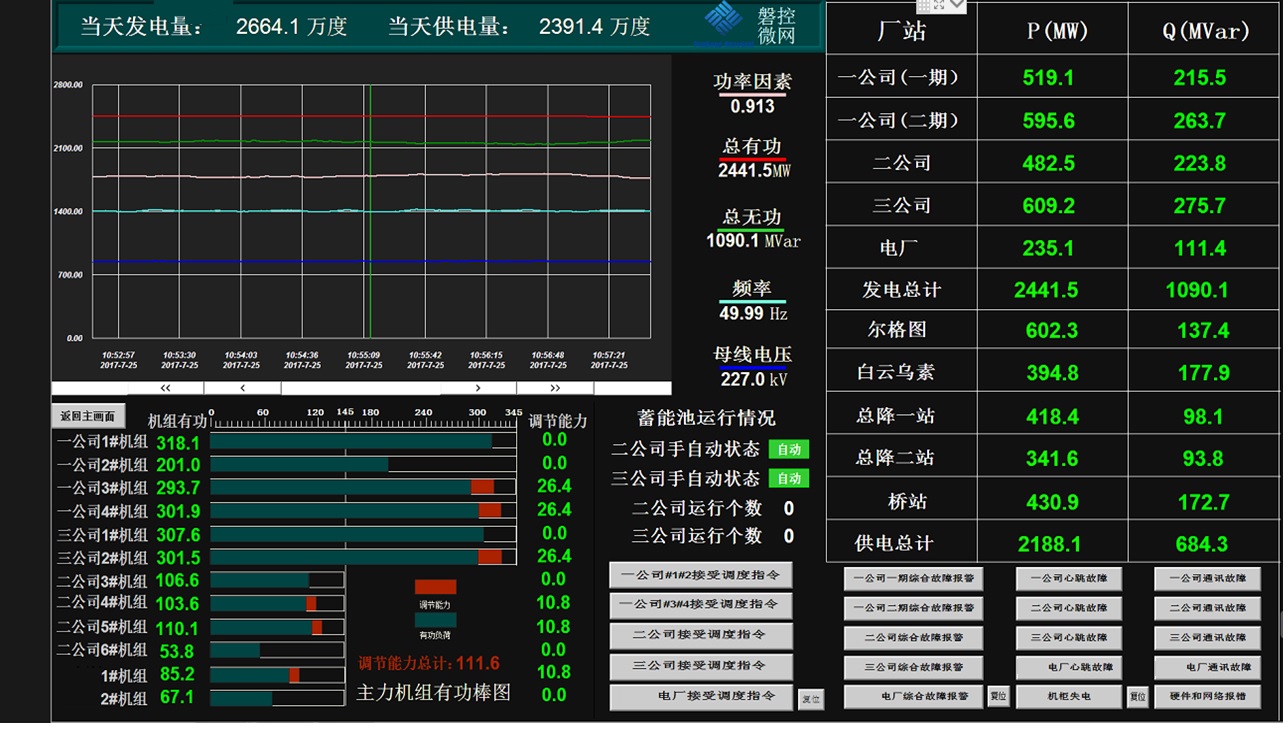
Task: Click 三公司通讯故障 button
Action: coord(1207,637)
